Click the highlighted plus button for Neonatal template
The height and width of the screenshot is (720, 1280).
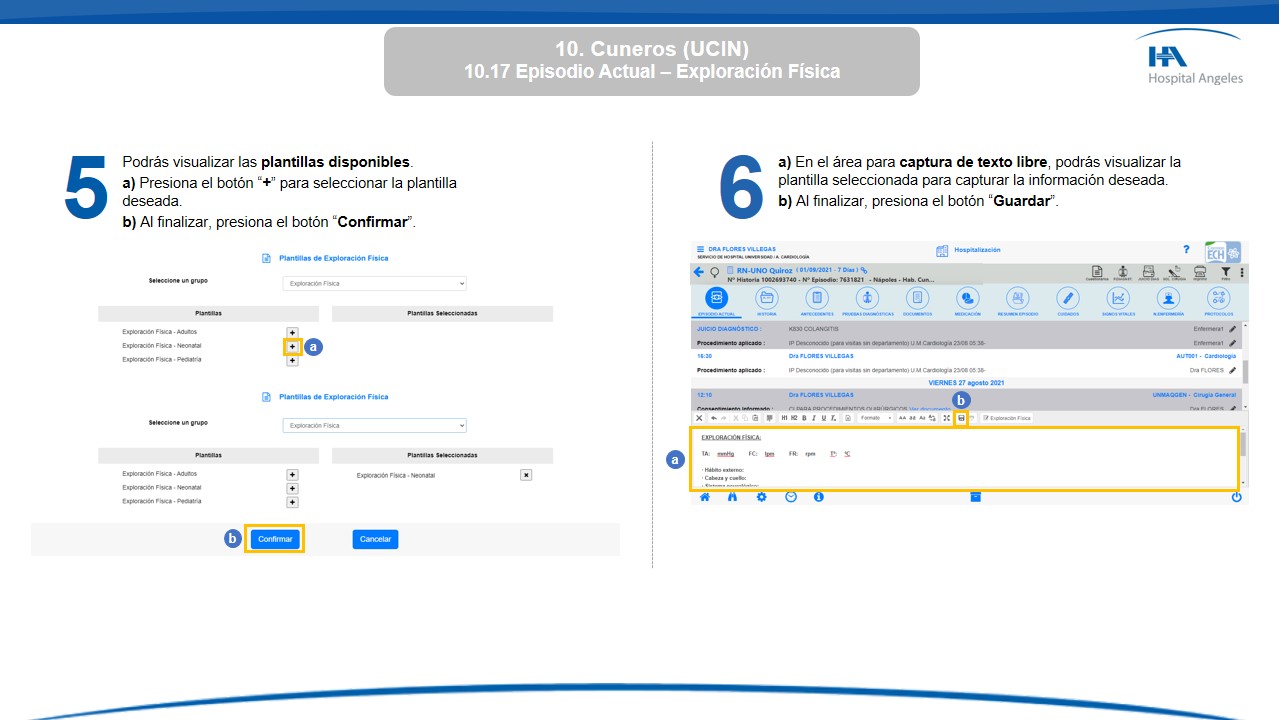pos(292,347)
